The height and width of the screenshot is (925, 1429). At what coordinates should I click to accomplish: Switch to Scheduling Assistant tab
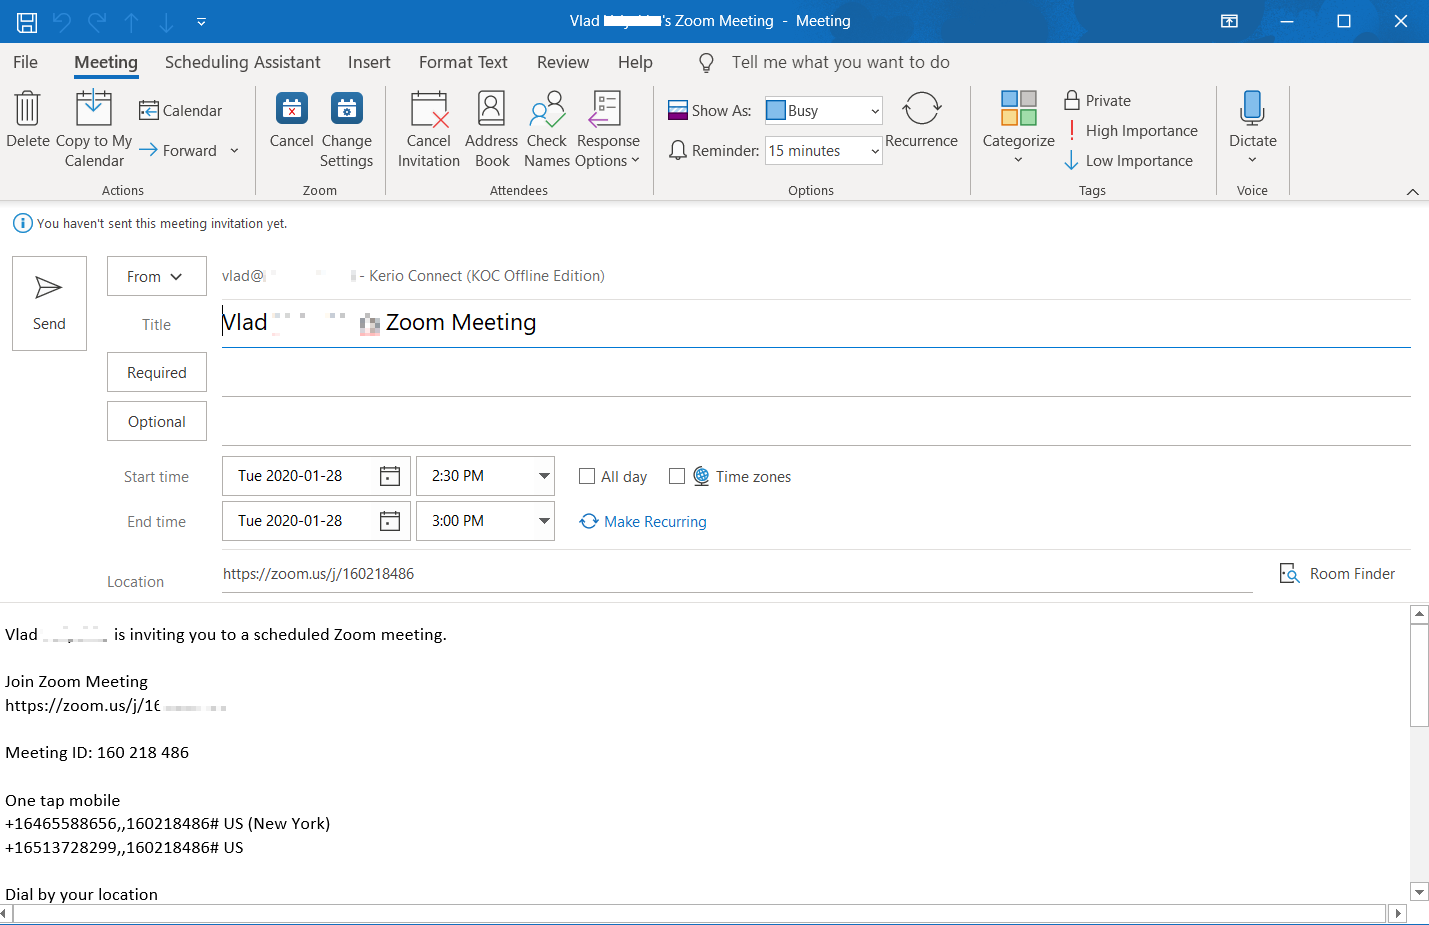(242, 62)
